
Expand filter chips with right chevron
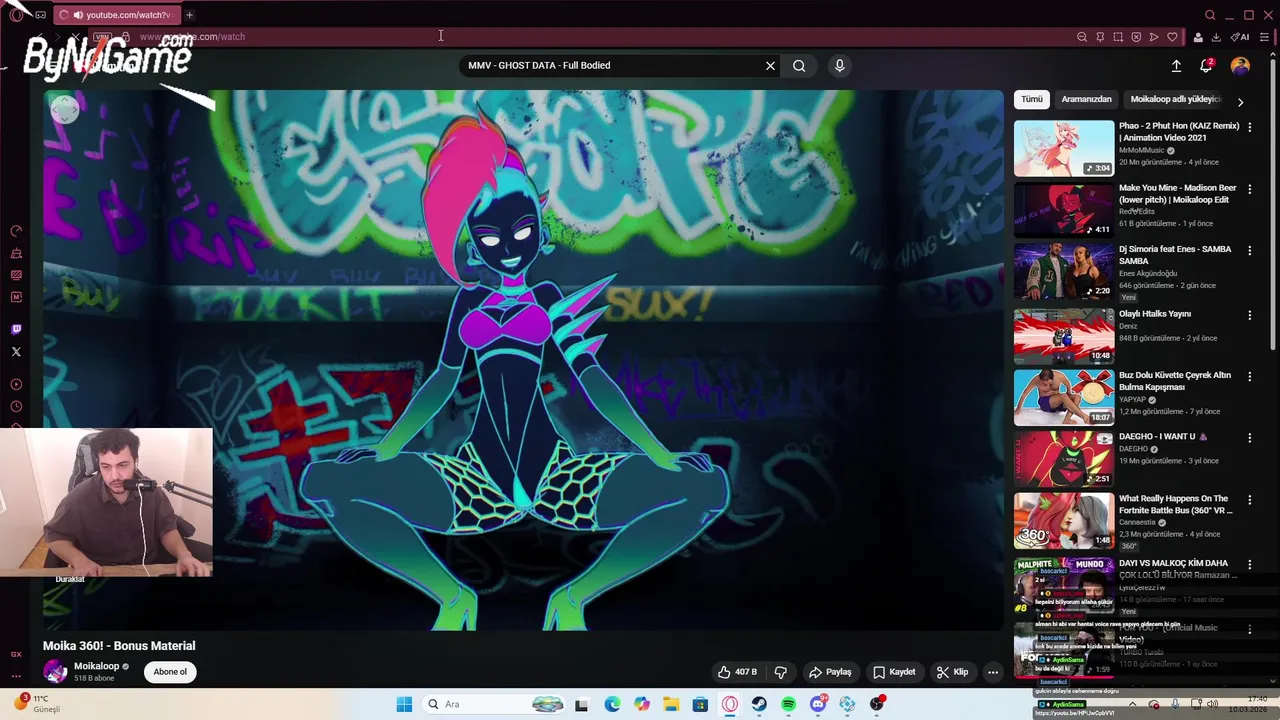tap(1240, 102)
